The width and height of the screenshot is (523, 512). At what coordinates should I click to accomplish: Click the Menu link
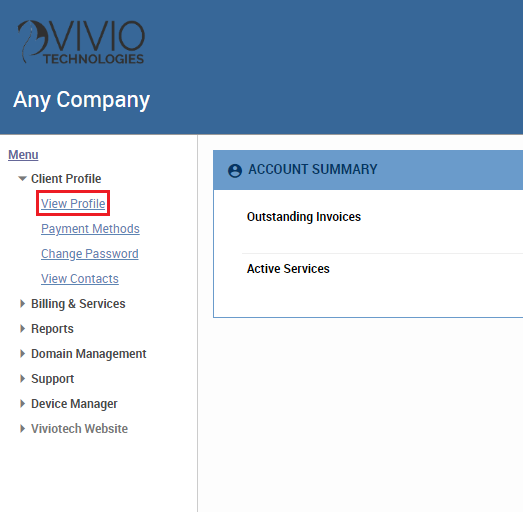[x=23, y=155]
